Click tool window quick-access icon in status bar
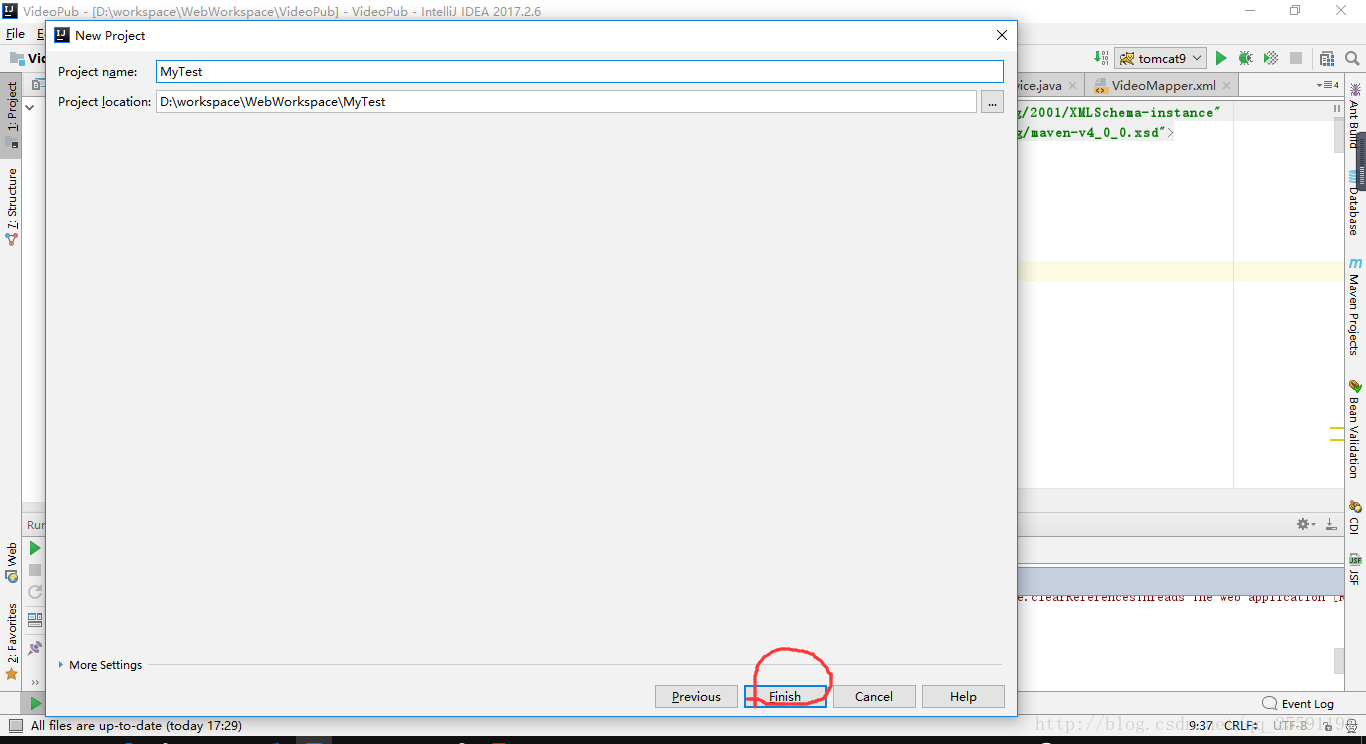The width and height of the screenshot is (1366, 744). pos(15,725)
